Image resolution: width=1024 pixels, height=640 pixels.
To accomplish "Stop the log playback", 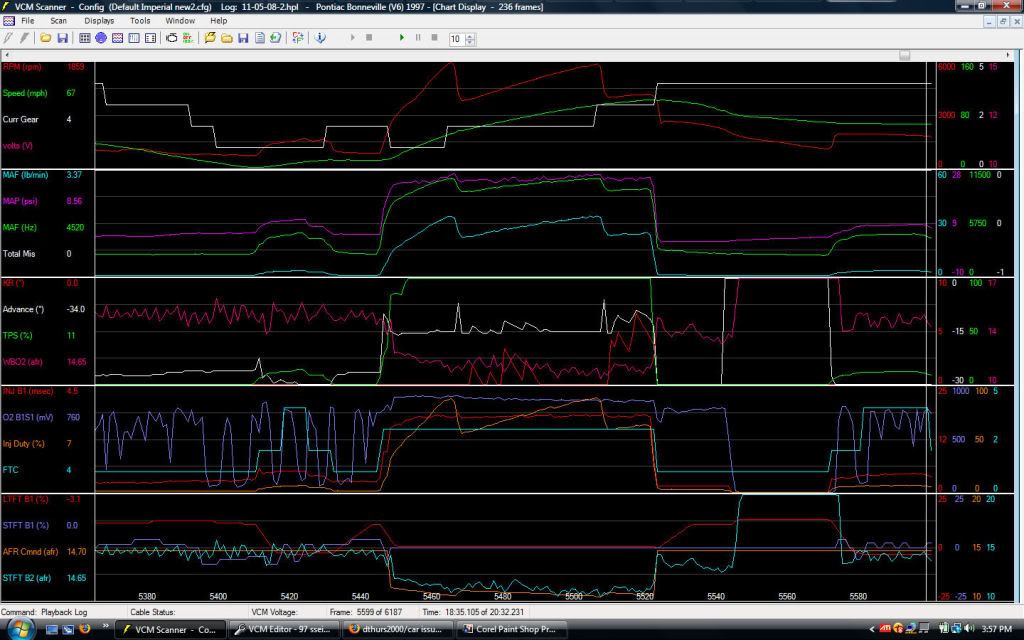I will click(434, 38).
